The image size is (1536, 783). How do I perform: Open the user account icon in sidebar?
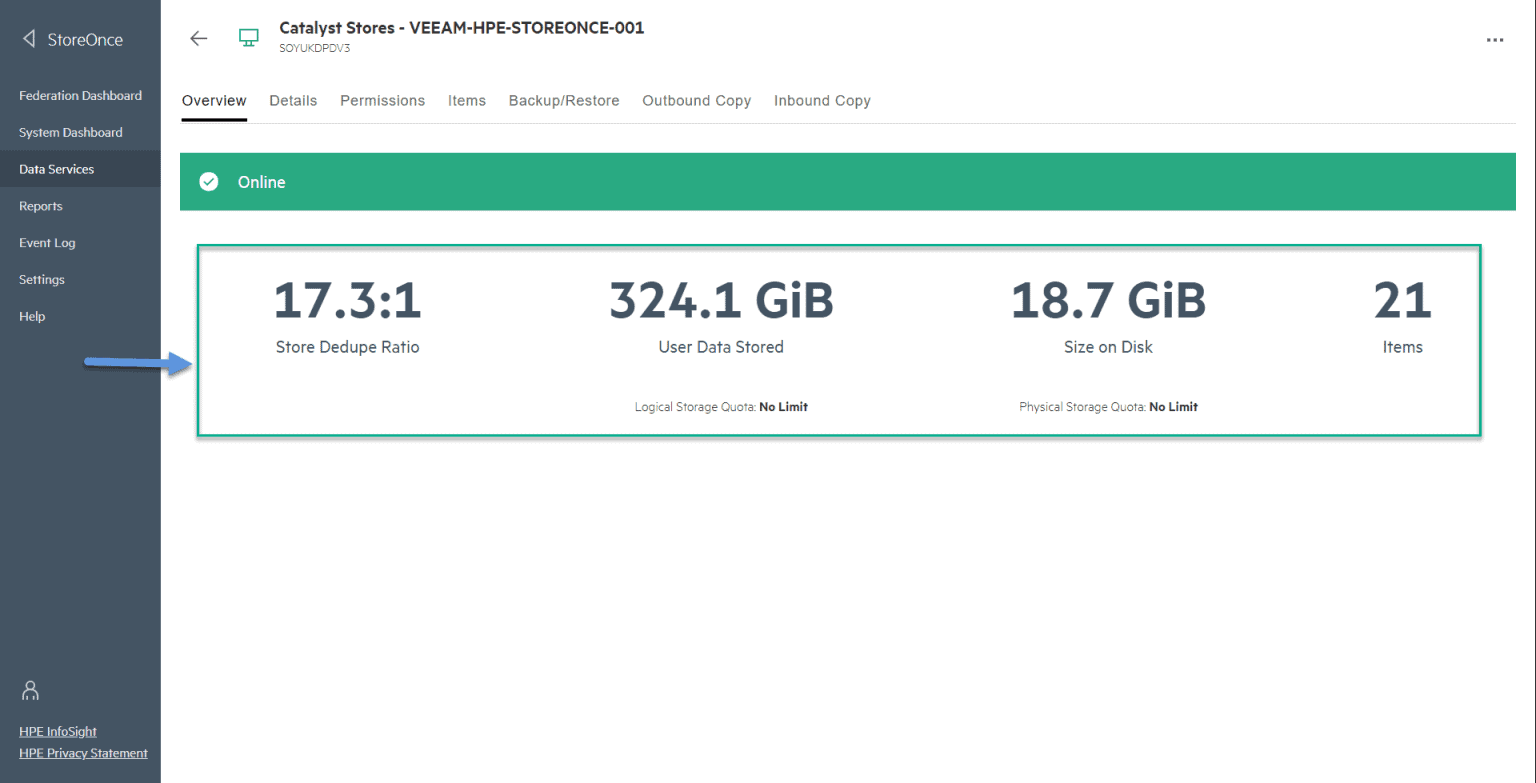[29, 690]
